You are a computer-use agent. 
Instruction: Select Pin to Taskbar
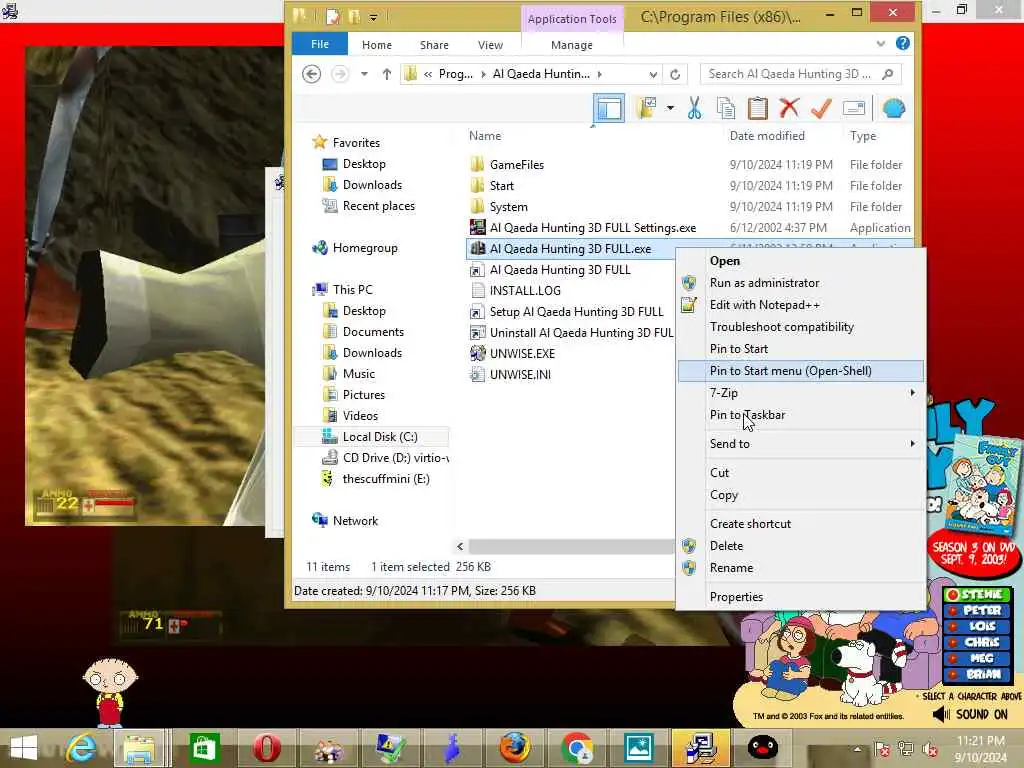click(x=801, y=415)
